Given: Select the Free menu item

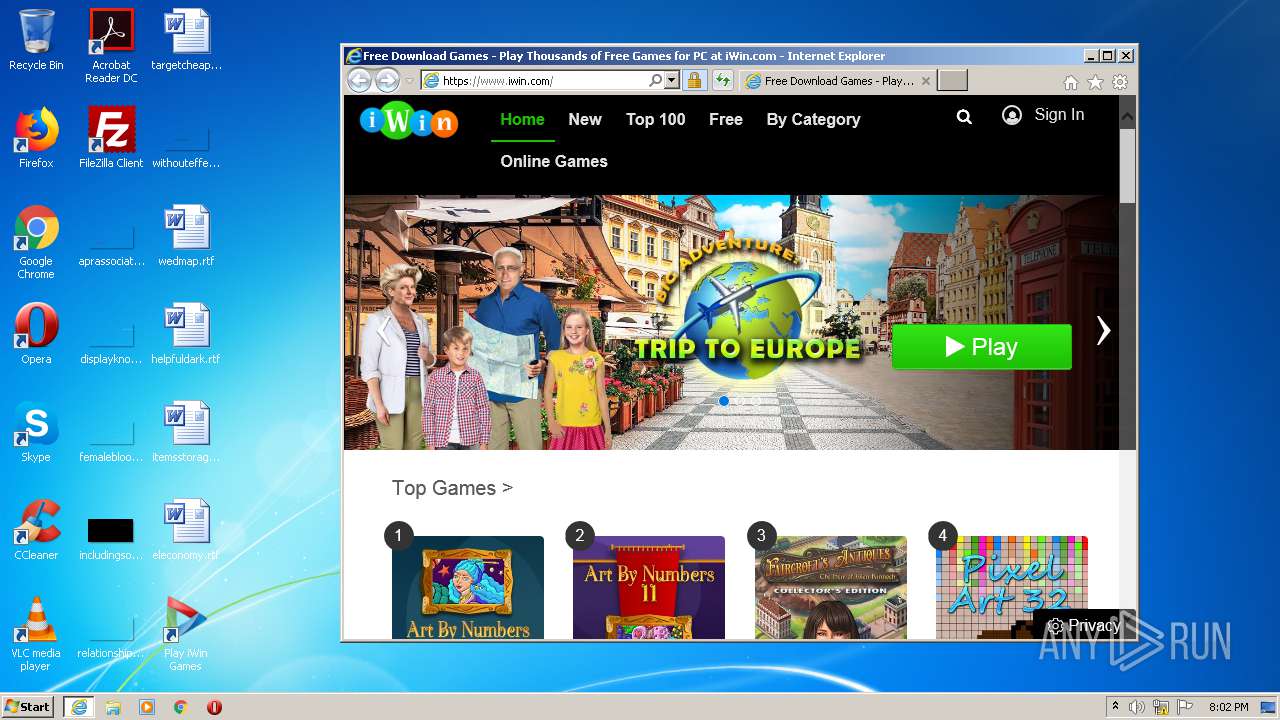Looking at the screenshot, I should click(726, 119).
